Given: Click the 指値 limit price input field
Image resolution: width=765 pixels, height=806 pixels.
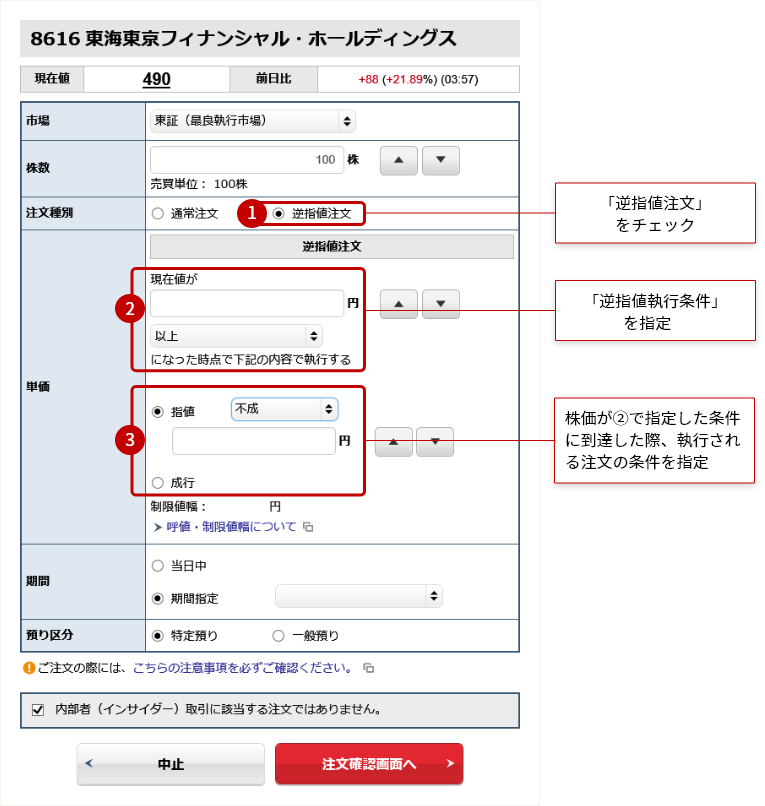Looking at the screenshot, I should pos(253,441).
